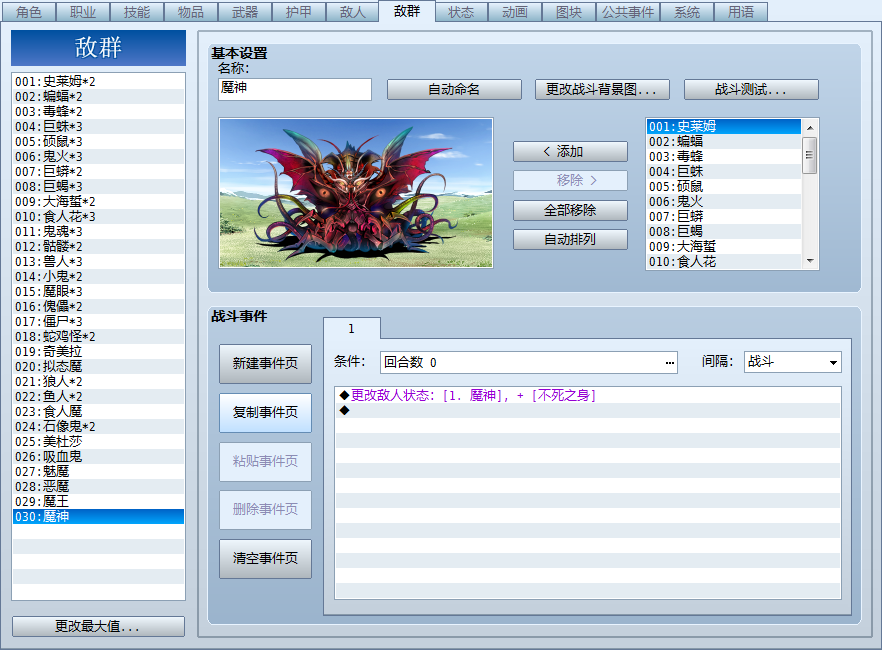Switch to the 职业 tab
The image size is (882, 650).
click(x=83, y=12)
